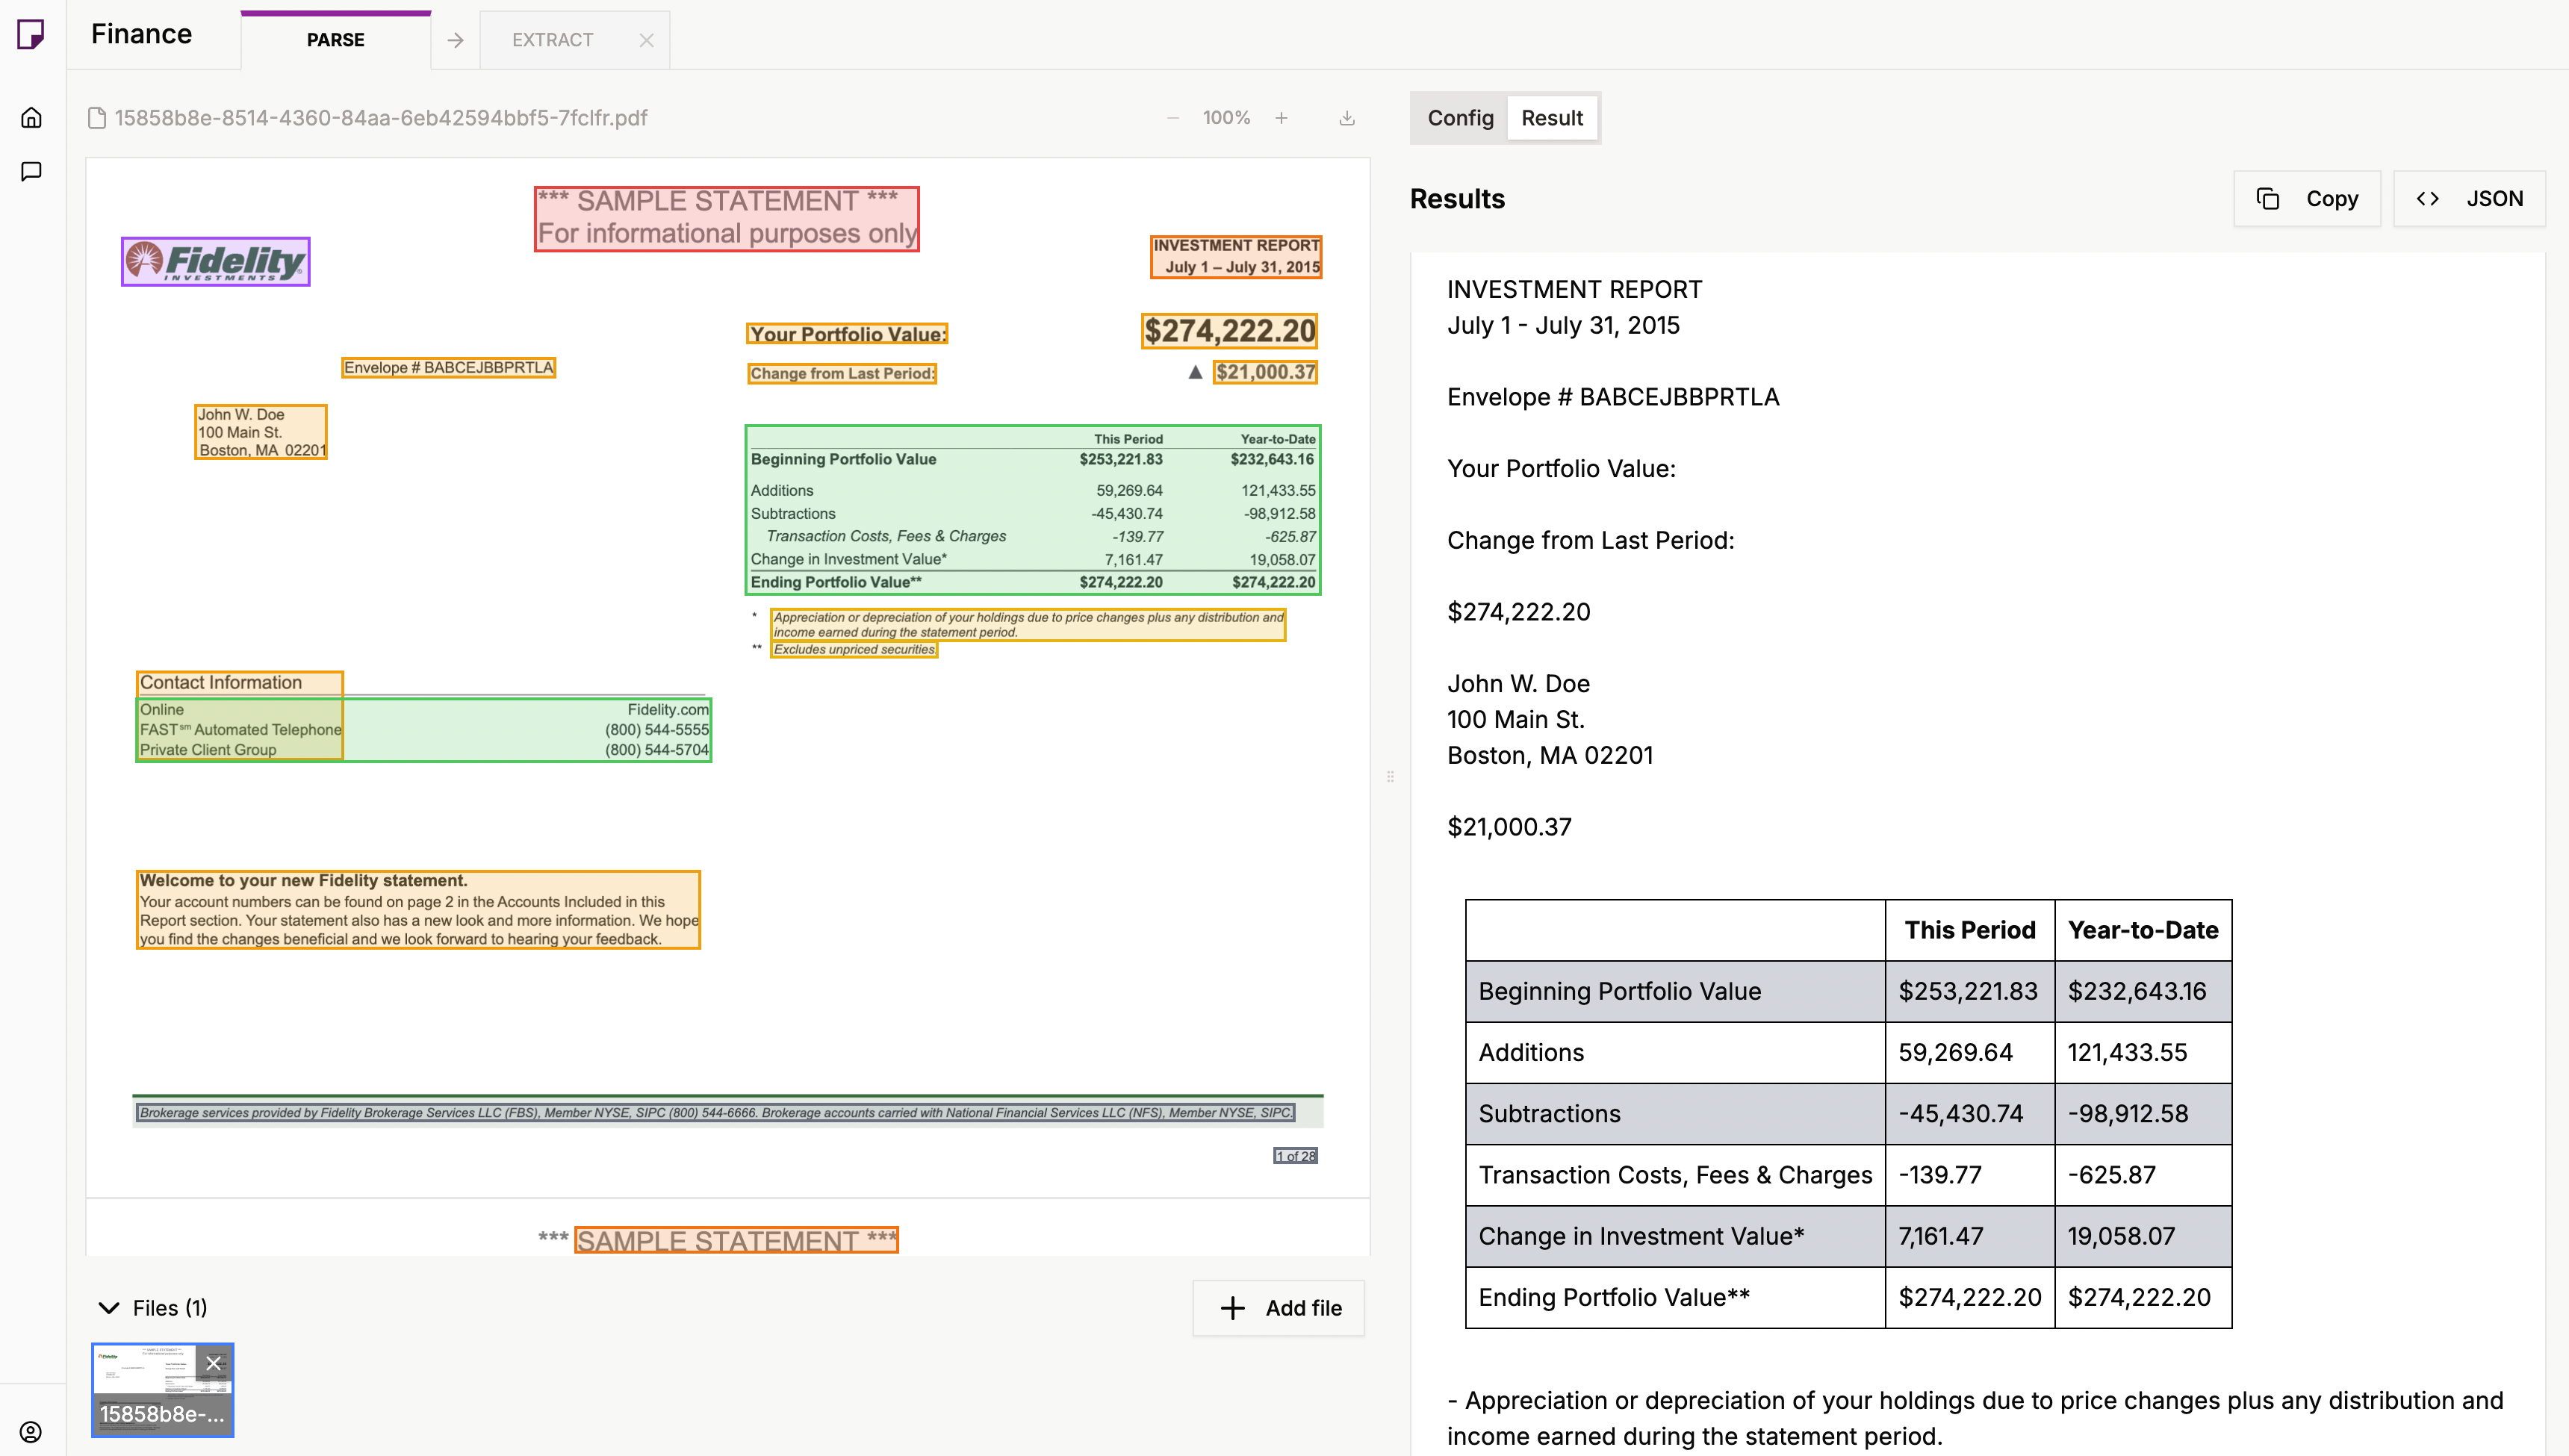Open the user account icon
This screenshot has width=2569, height=1456.
[x=31, y=1431]
